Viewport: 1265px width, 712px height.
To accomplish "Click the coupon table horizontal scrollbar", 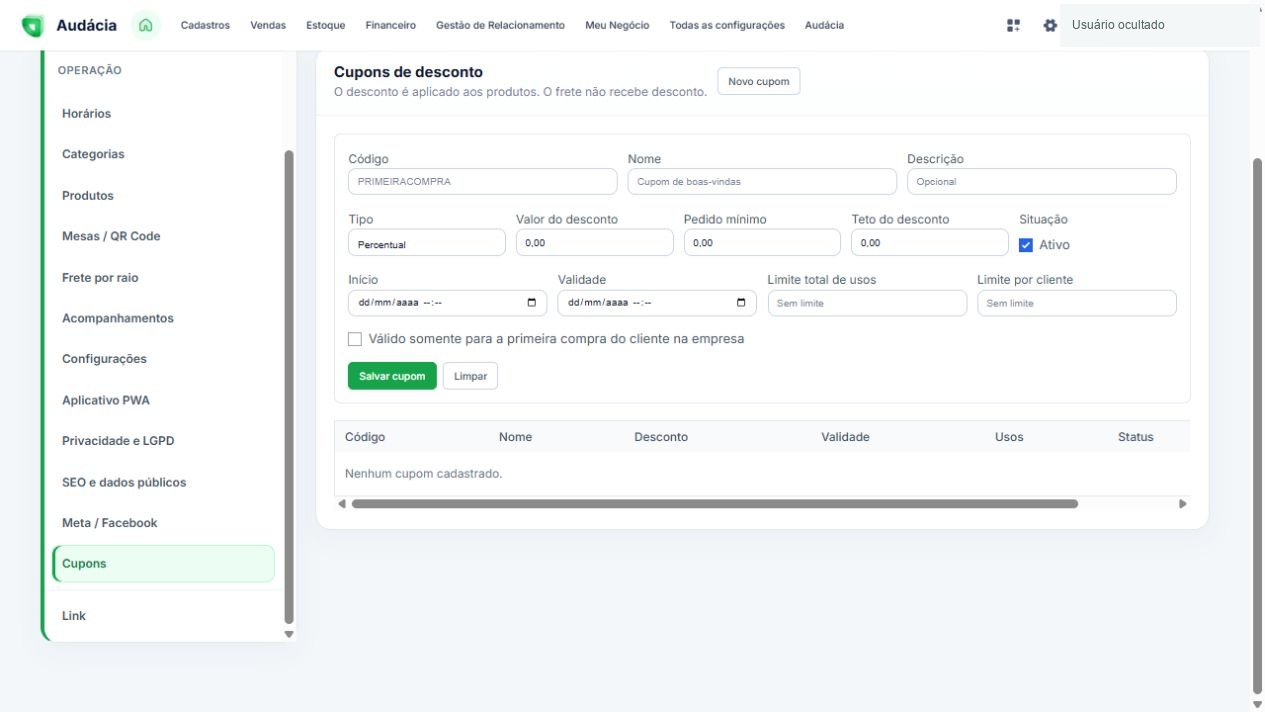I will 715,504.
